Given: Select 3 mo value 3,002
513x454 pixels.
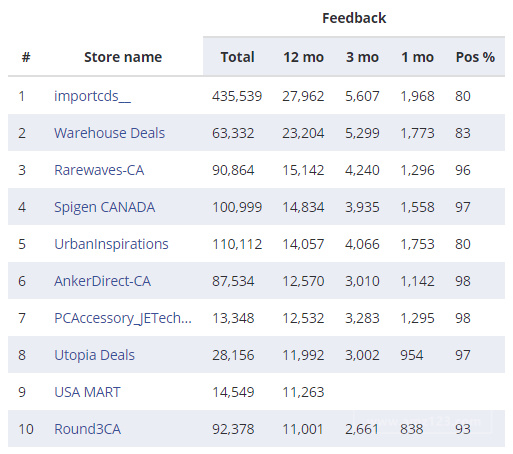Looking at the screenshot, I should [x=362, y=355].
